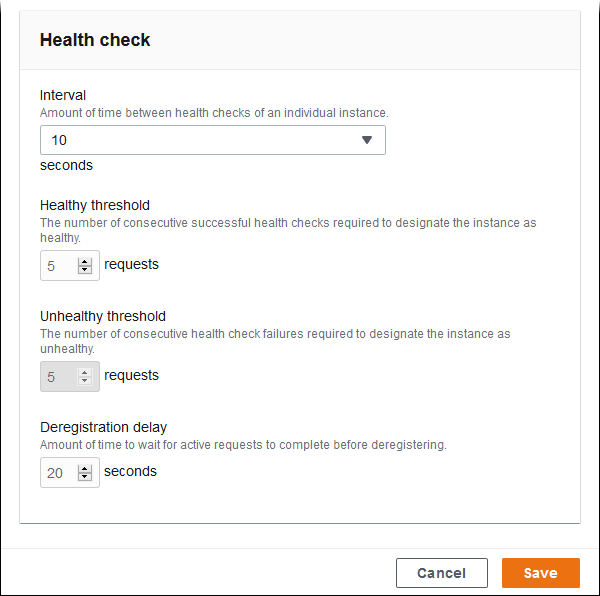Click the Interval description text
This screenshot has height=596, width=600.
coord(214,113)
